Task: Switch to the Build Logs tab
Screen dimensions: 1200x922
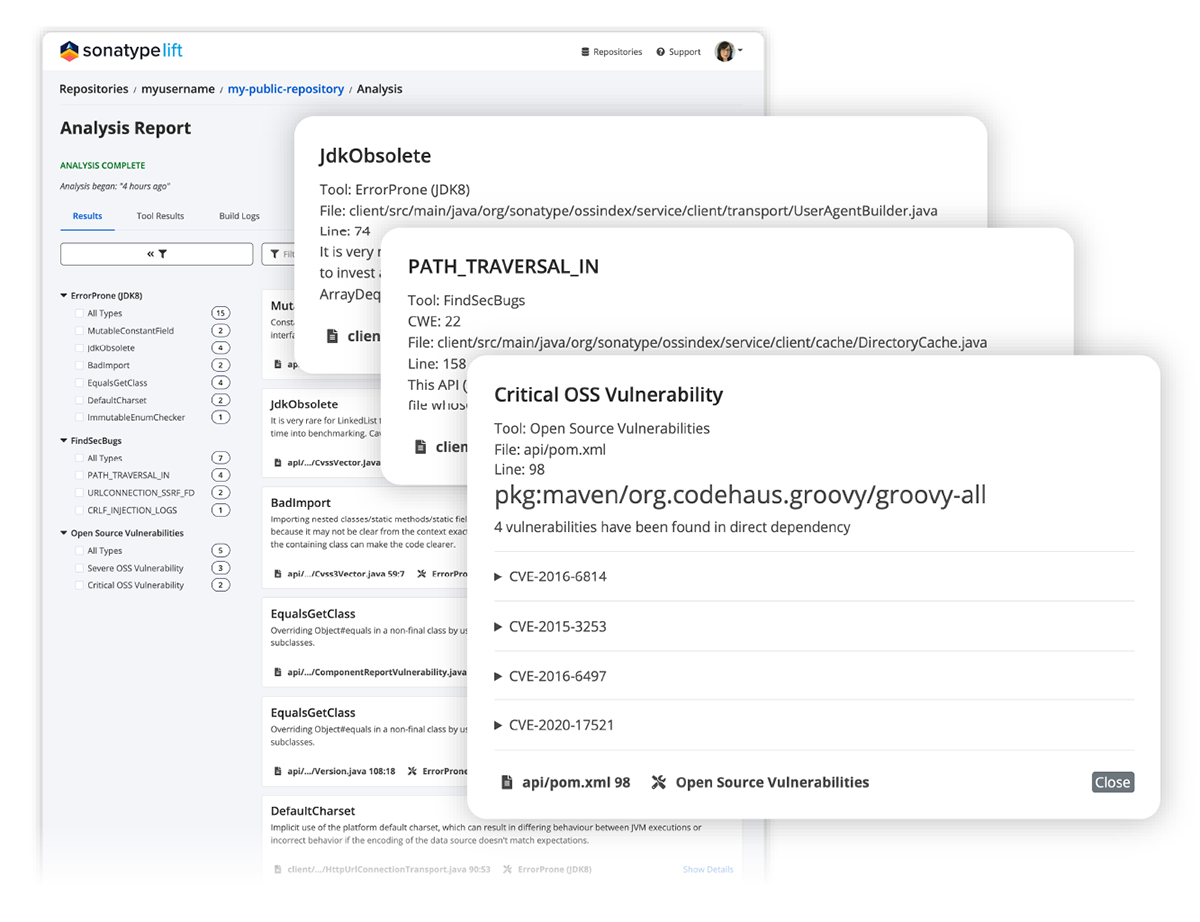Action: pyautogui.click(x=239, y=216)
